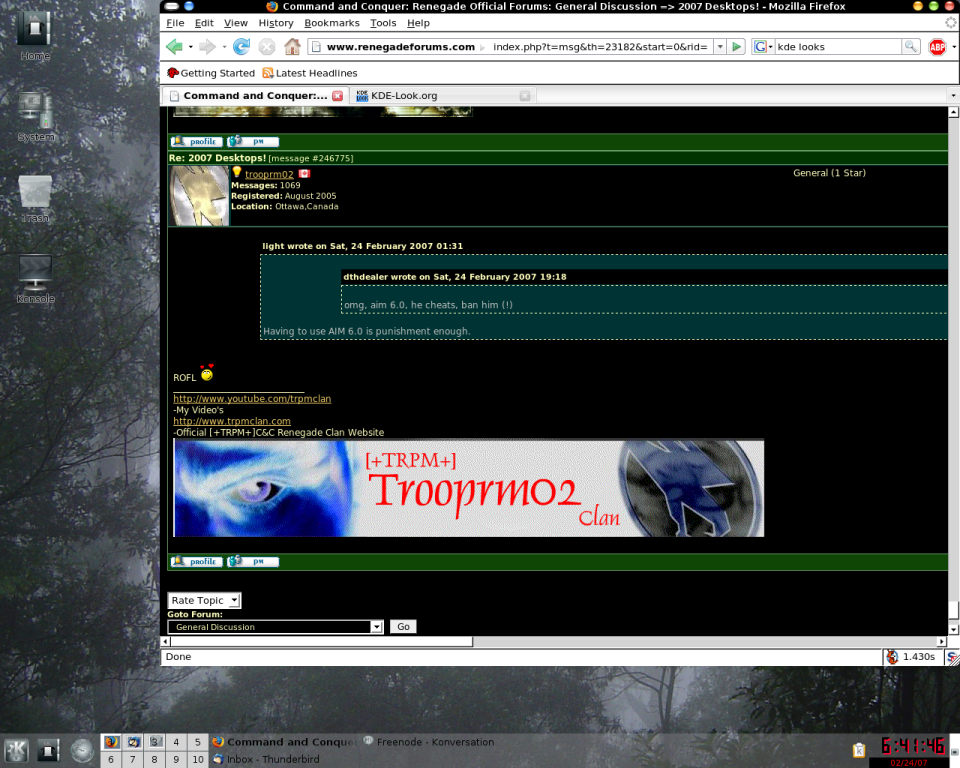Switch to virtual desktop 9 in pager
960x768 pixels.
(176, 760)
